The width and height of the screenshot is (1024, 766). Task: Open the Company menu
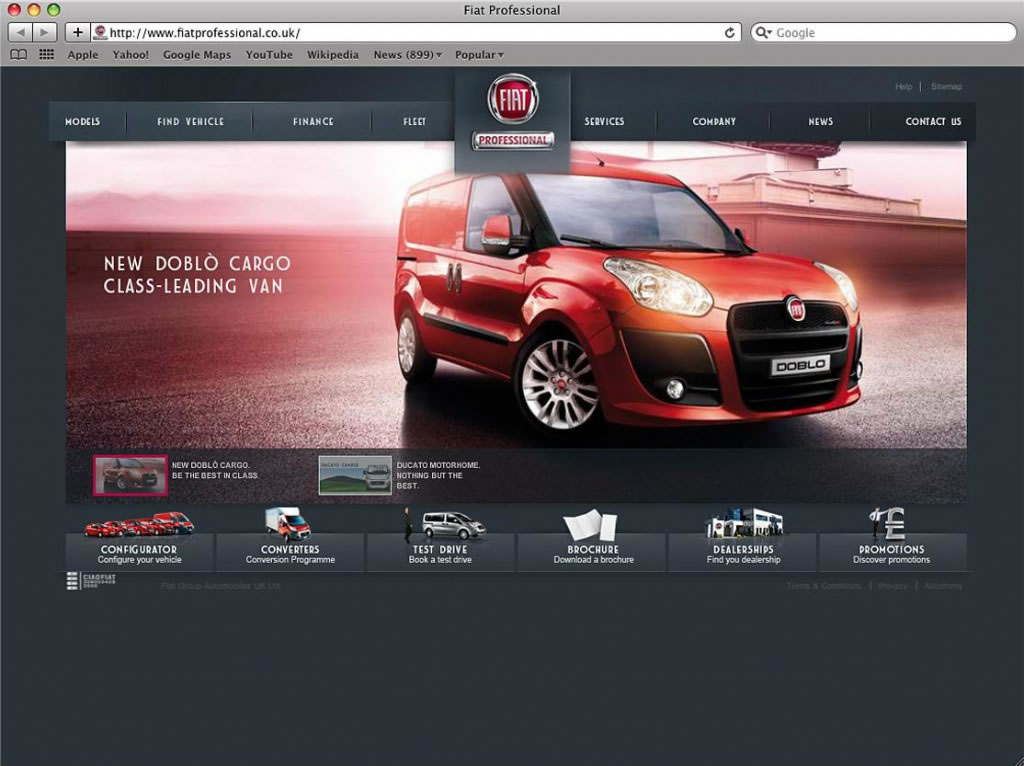coord(714,121)
